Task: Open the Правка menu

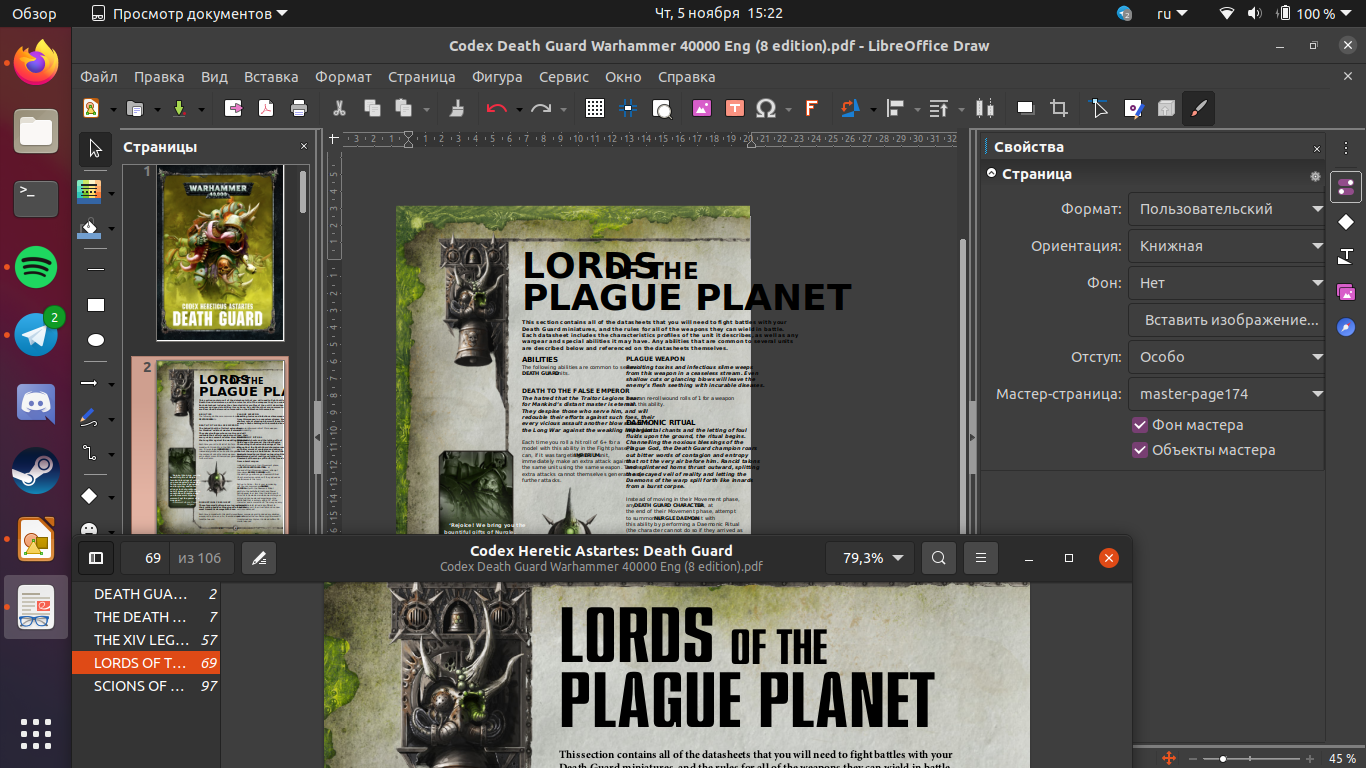Action: (159, 77)
